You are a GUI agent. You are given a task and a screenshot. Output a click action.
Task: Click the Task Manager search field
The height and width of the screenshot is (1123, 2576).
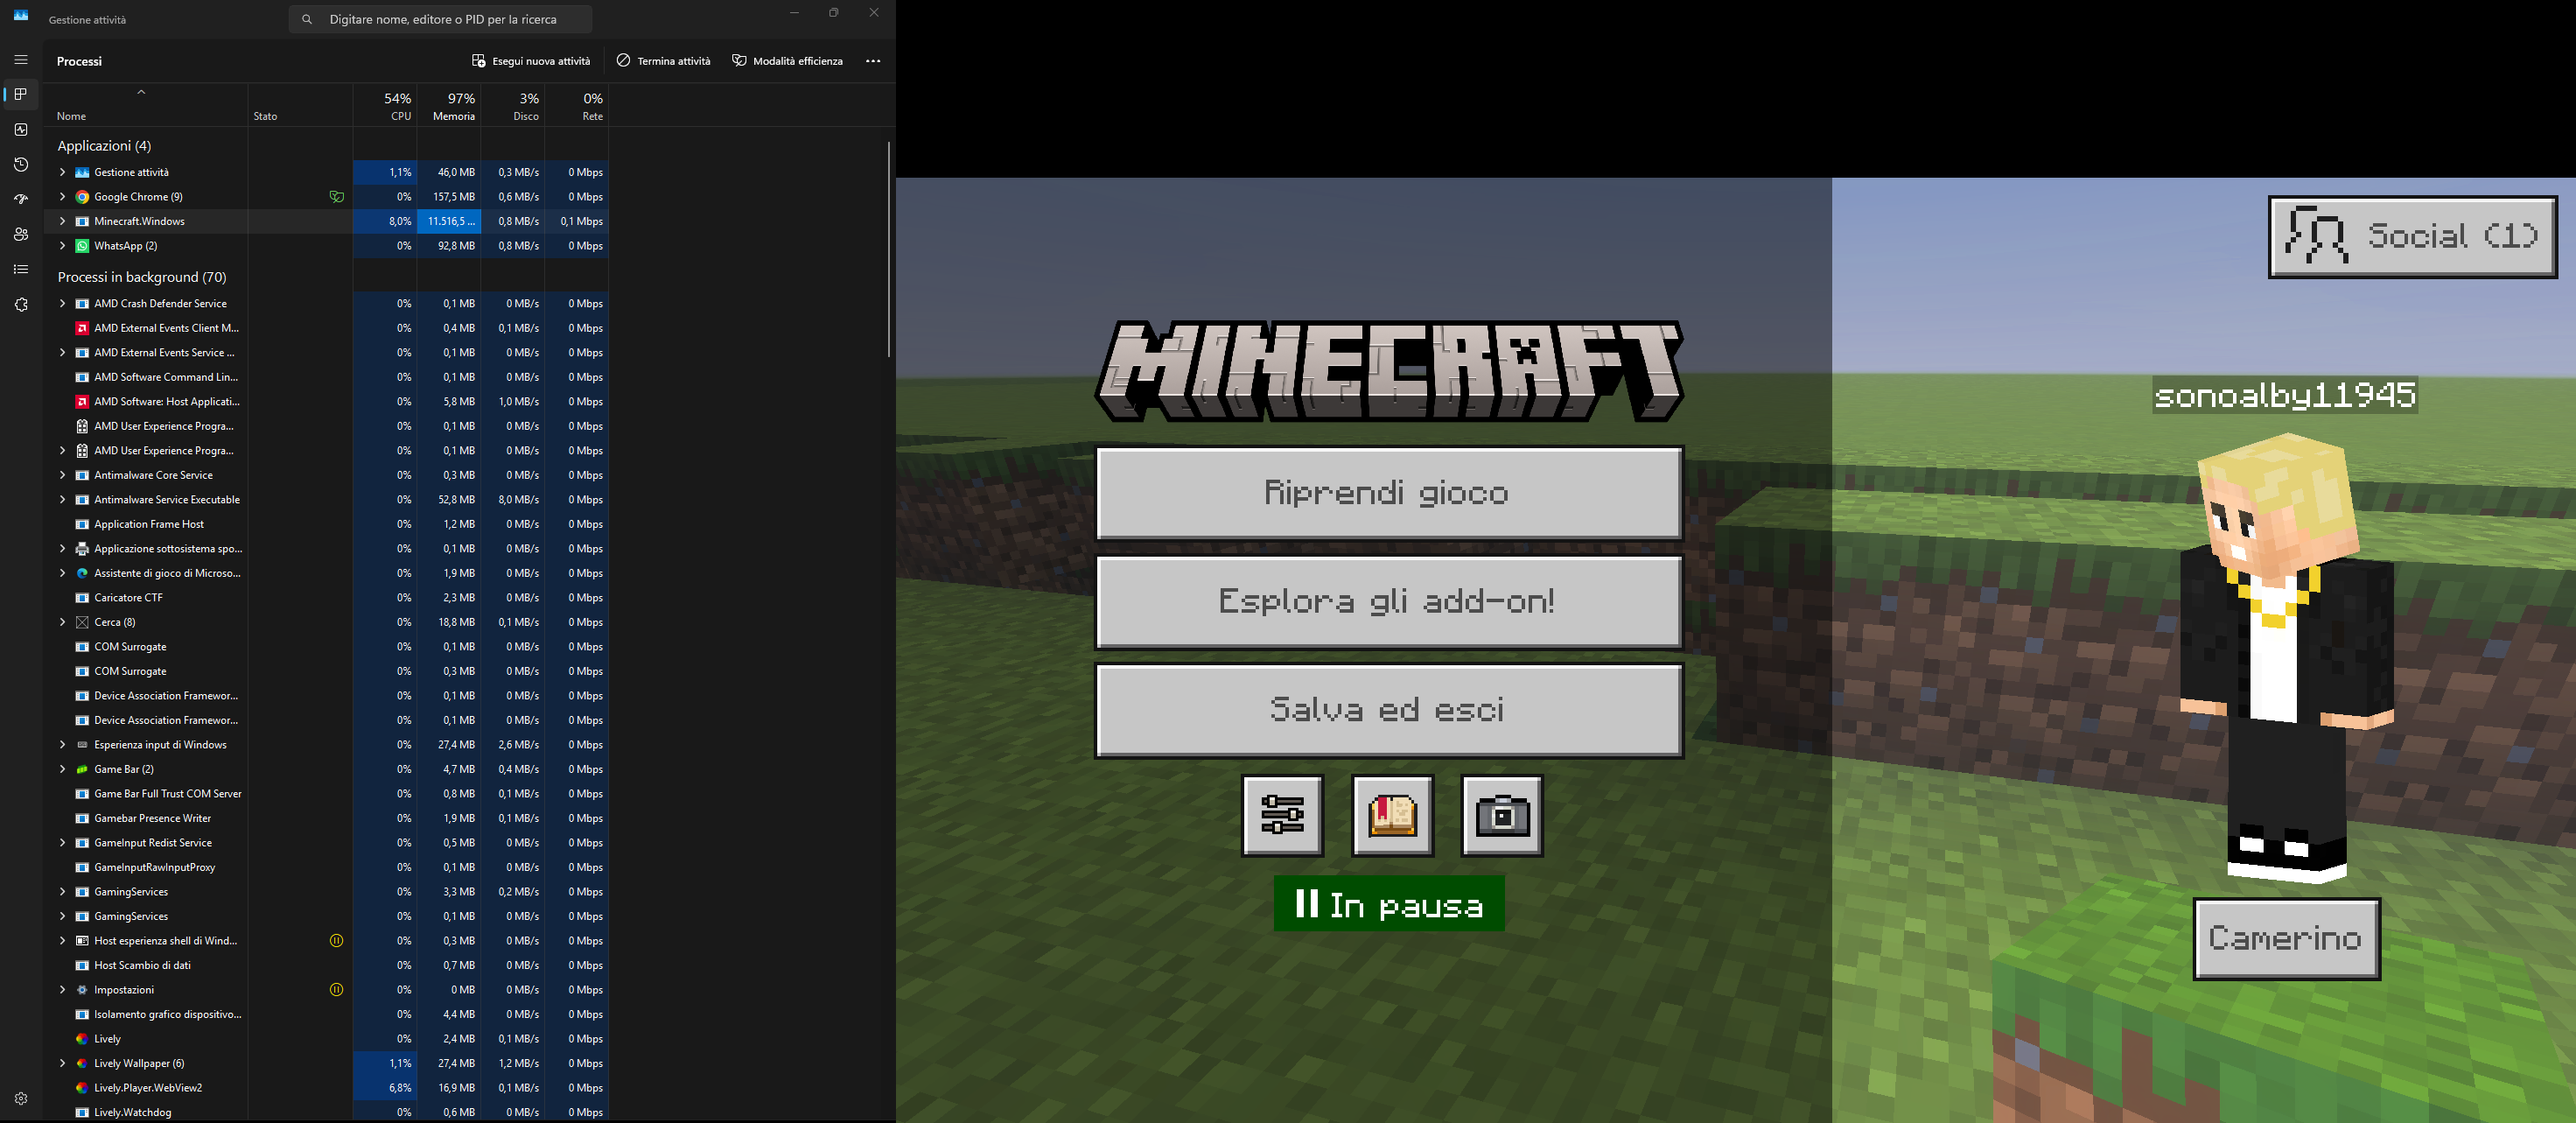442,19
